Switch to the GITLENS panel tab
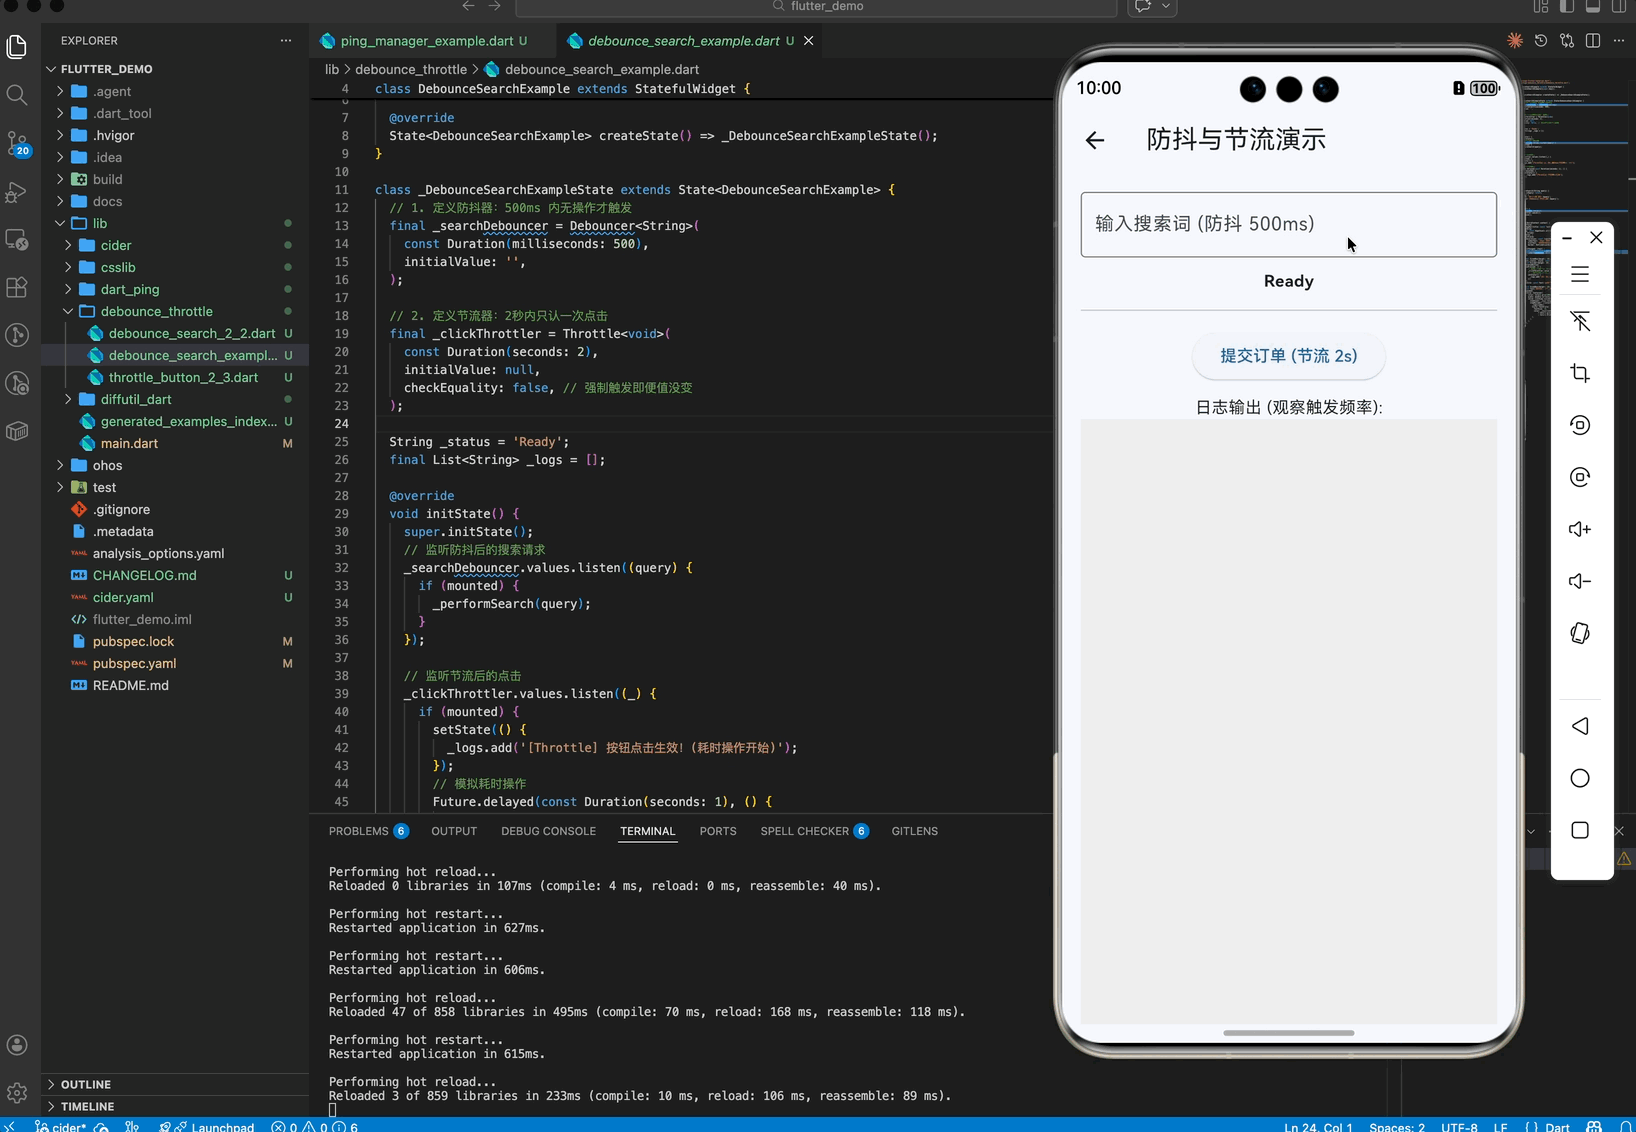Viewport: 1636px width, 1132px height. tap(914, 831)
